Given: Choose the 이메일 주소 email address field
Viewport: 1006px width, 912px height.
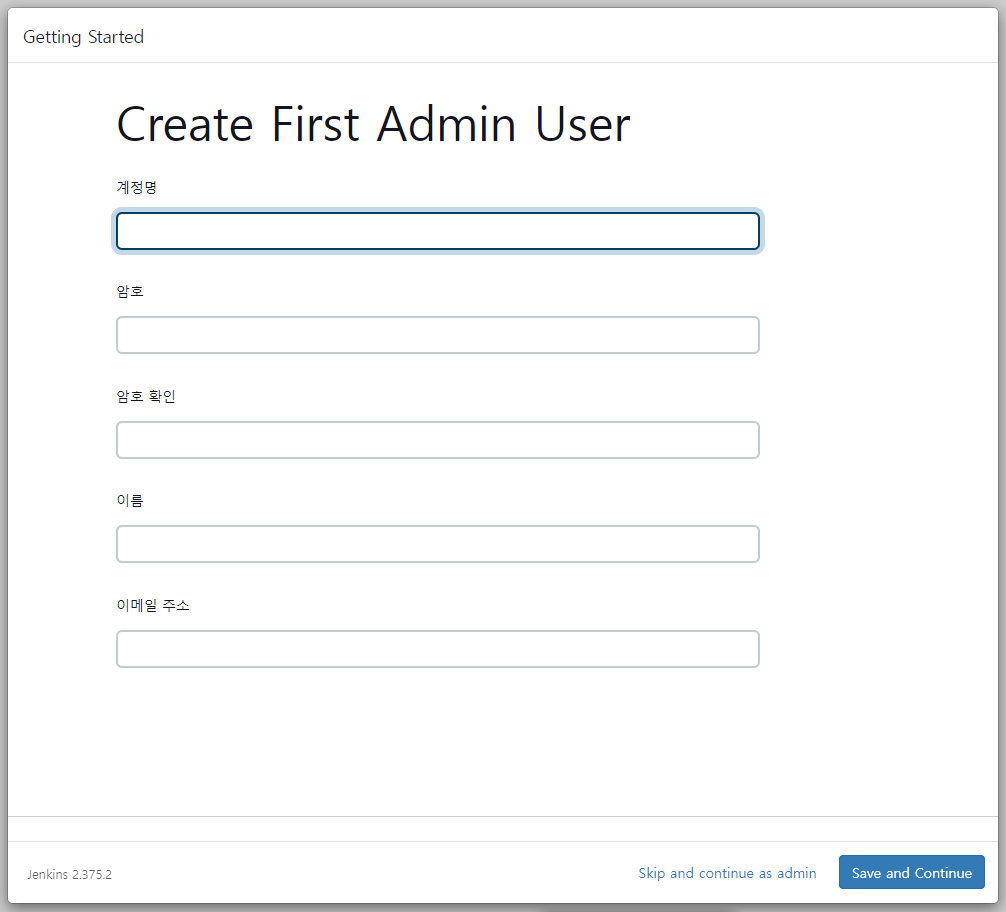Looking at the screenshot, I should tap(438, 649).
